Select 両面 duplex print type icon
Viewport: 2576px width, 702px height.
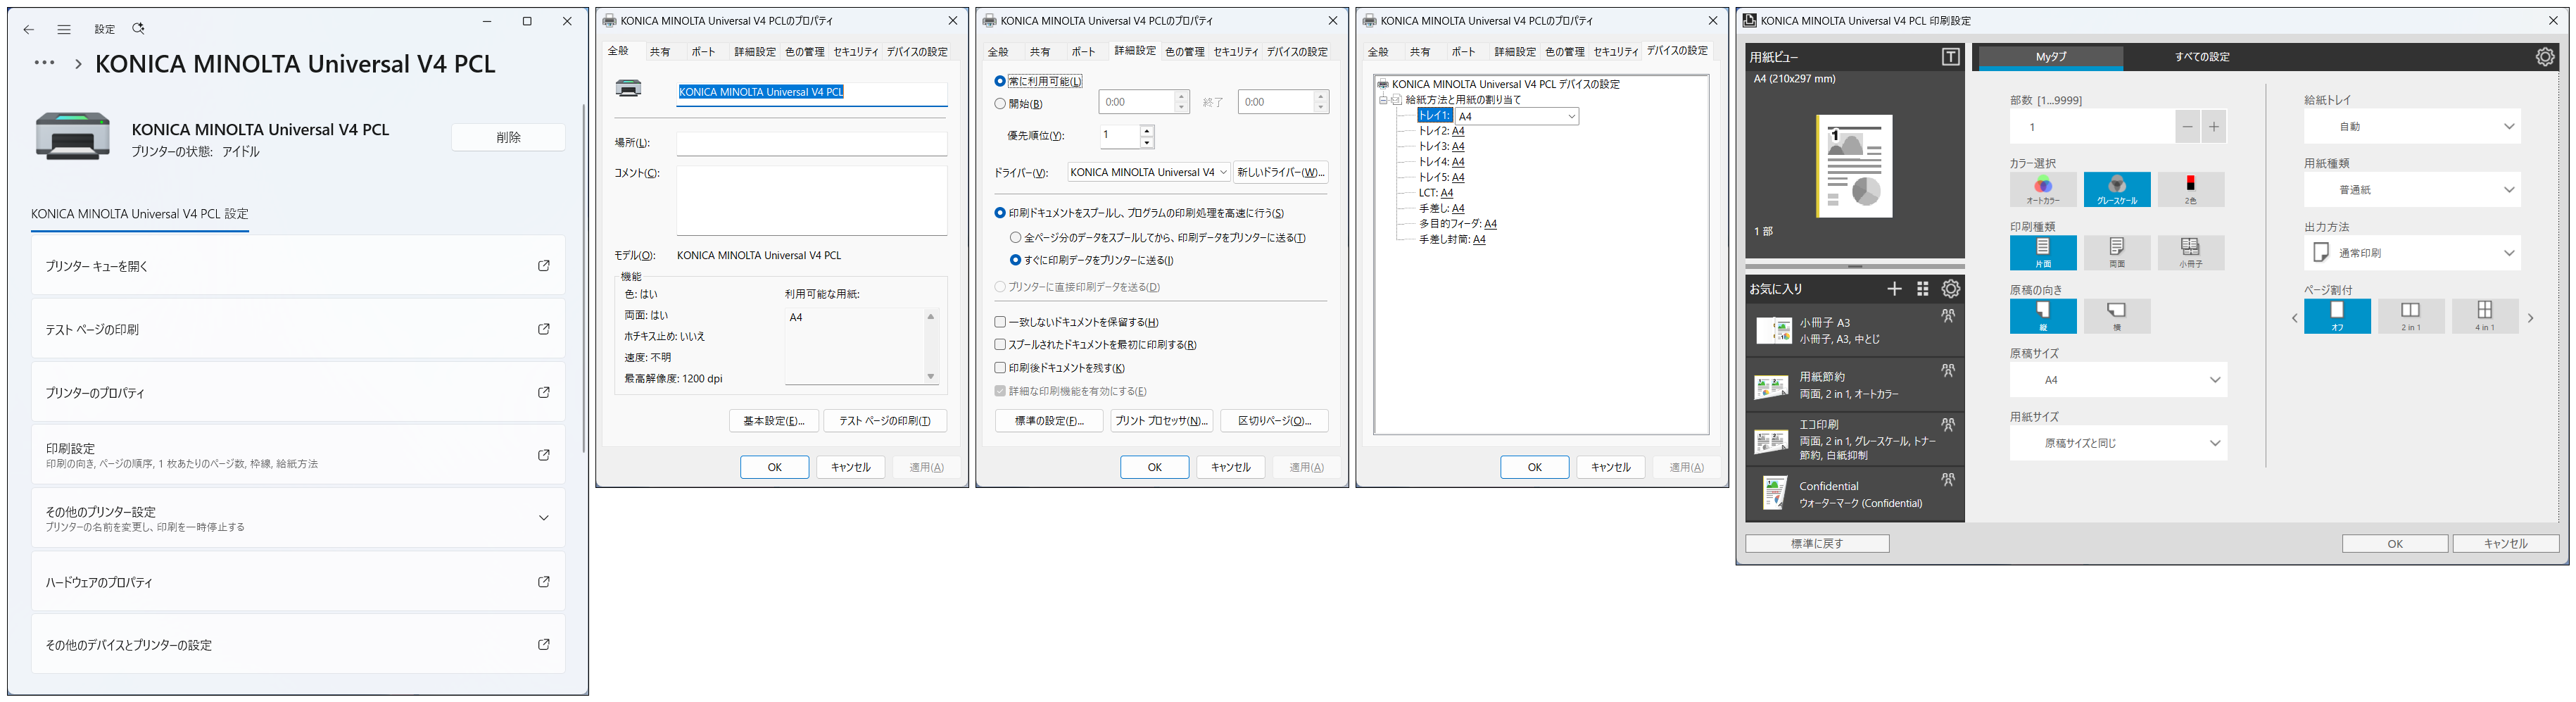2116,252
